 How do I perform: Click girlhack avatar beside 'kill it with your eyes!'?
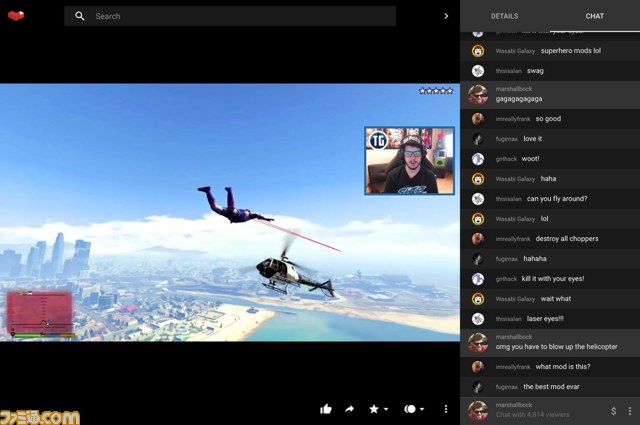(478, 279)
